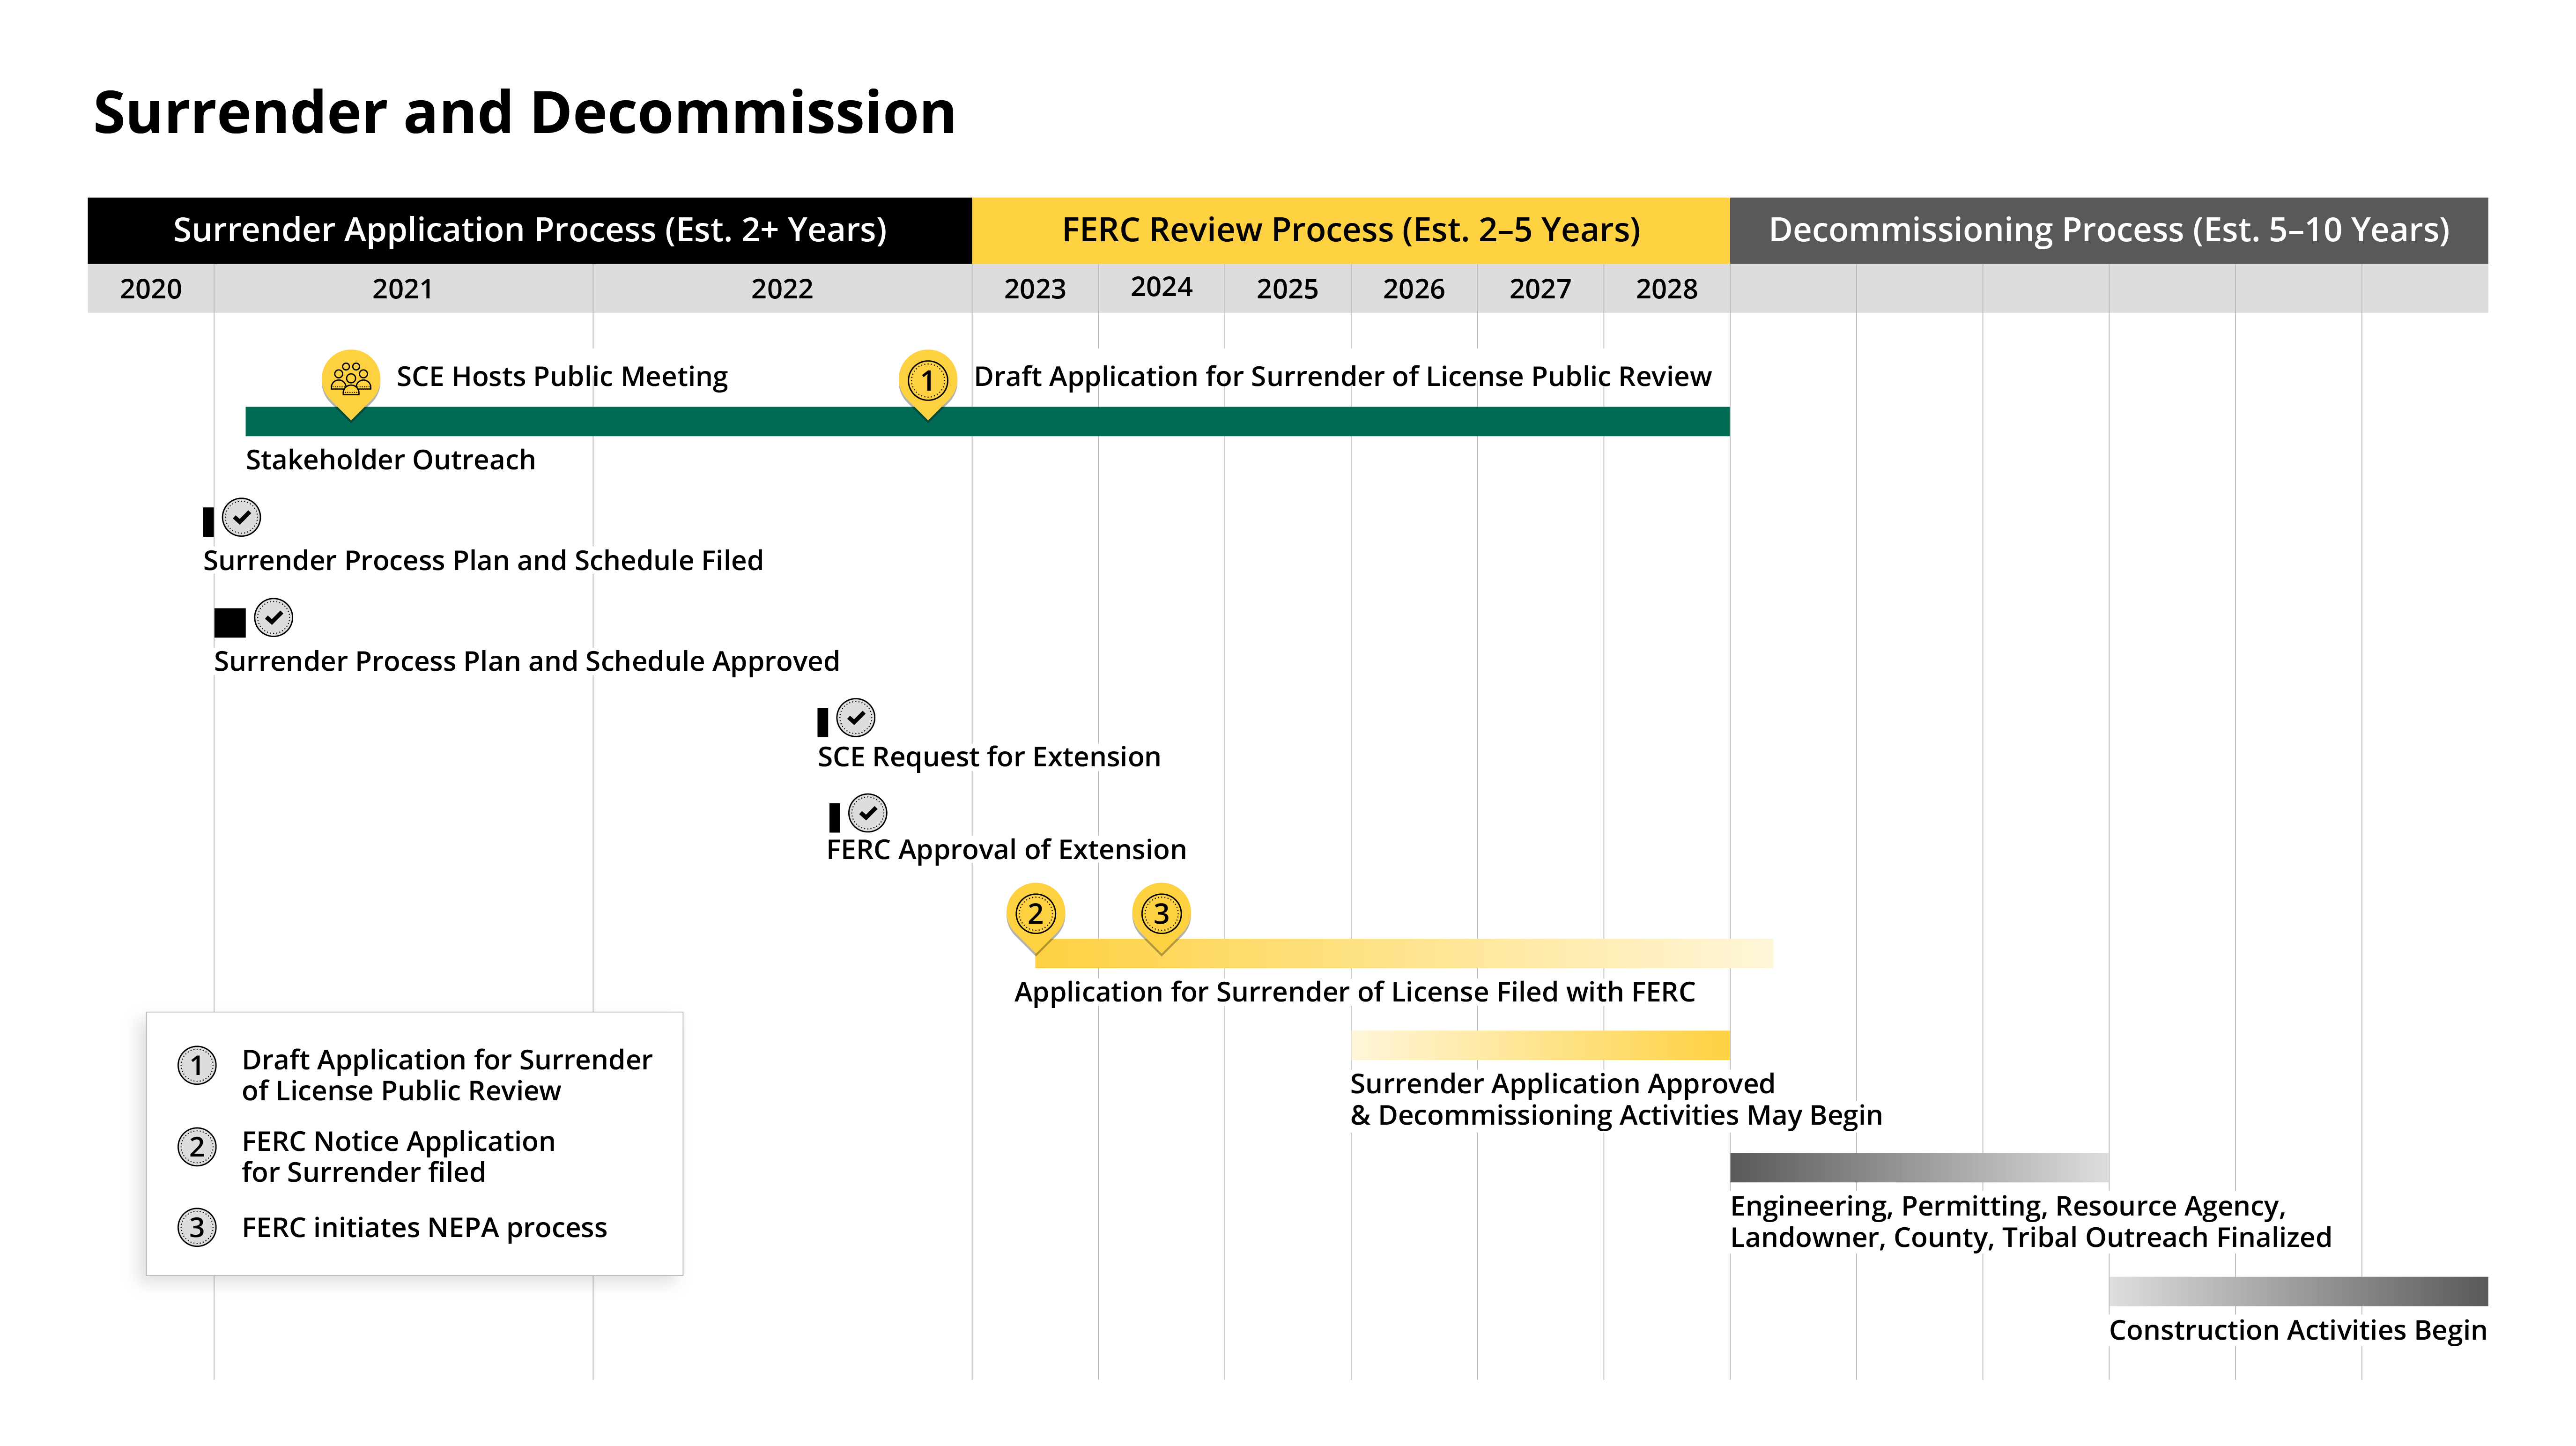This screenshot has height=1446, width=2576.
Task: Click checkmark icon above Surrender Process Plan Filed
Action: (x=241, y=517)
